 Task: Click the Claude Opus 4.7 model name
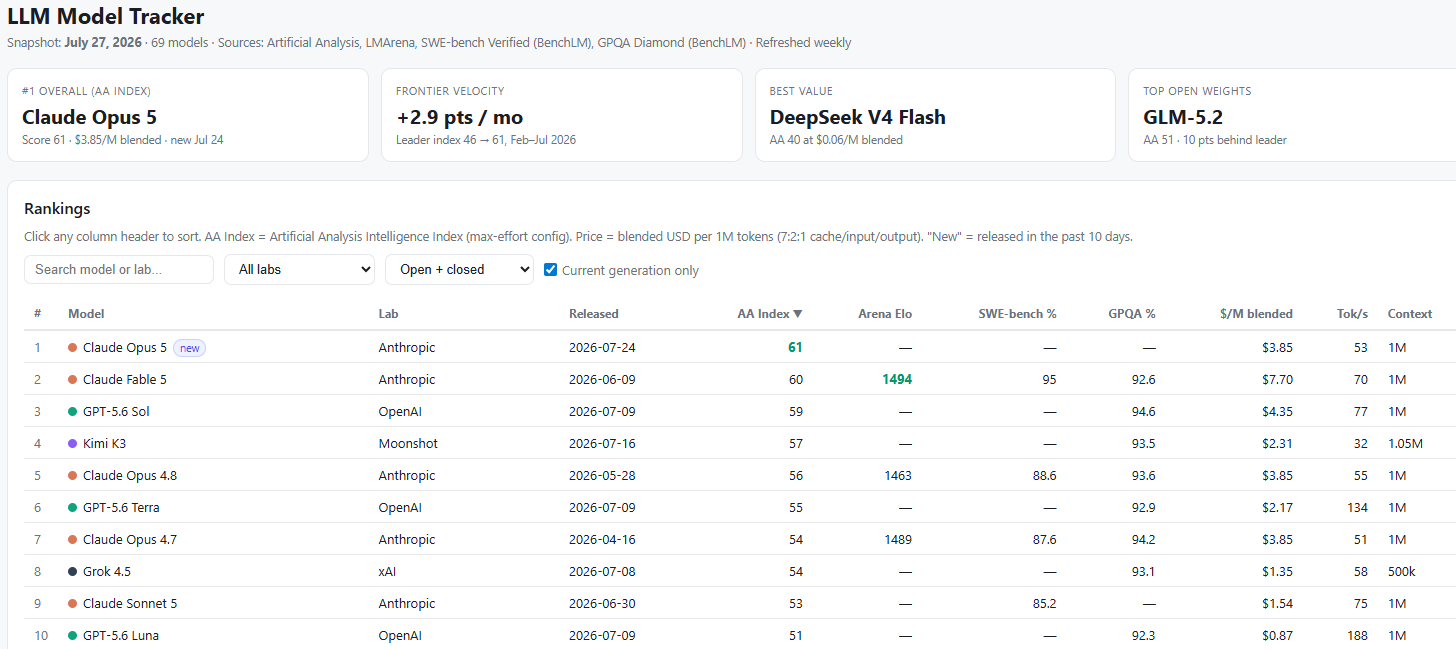(x=130, y=539)
